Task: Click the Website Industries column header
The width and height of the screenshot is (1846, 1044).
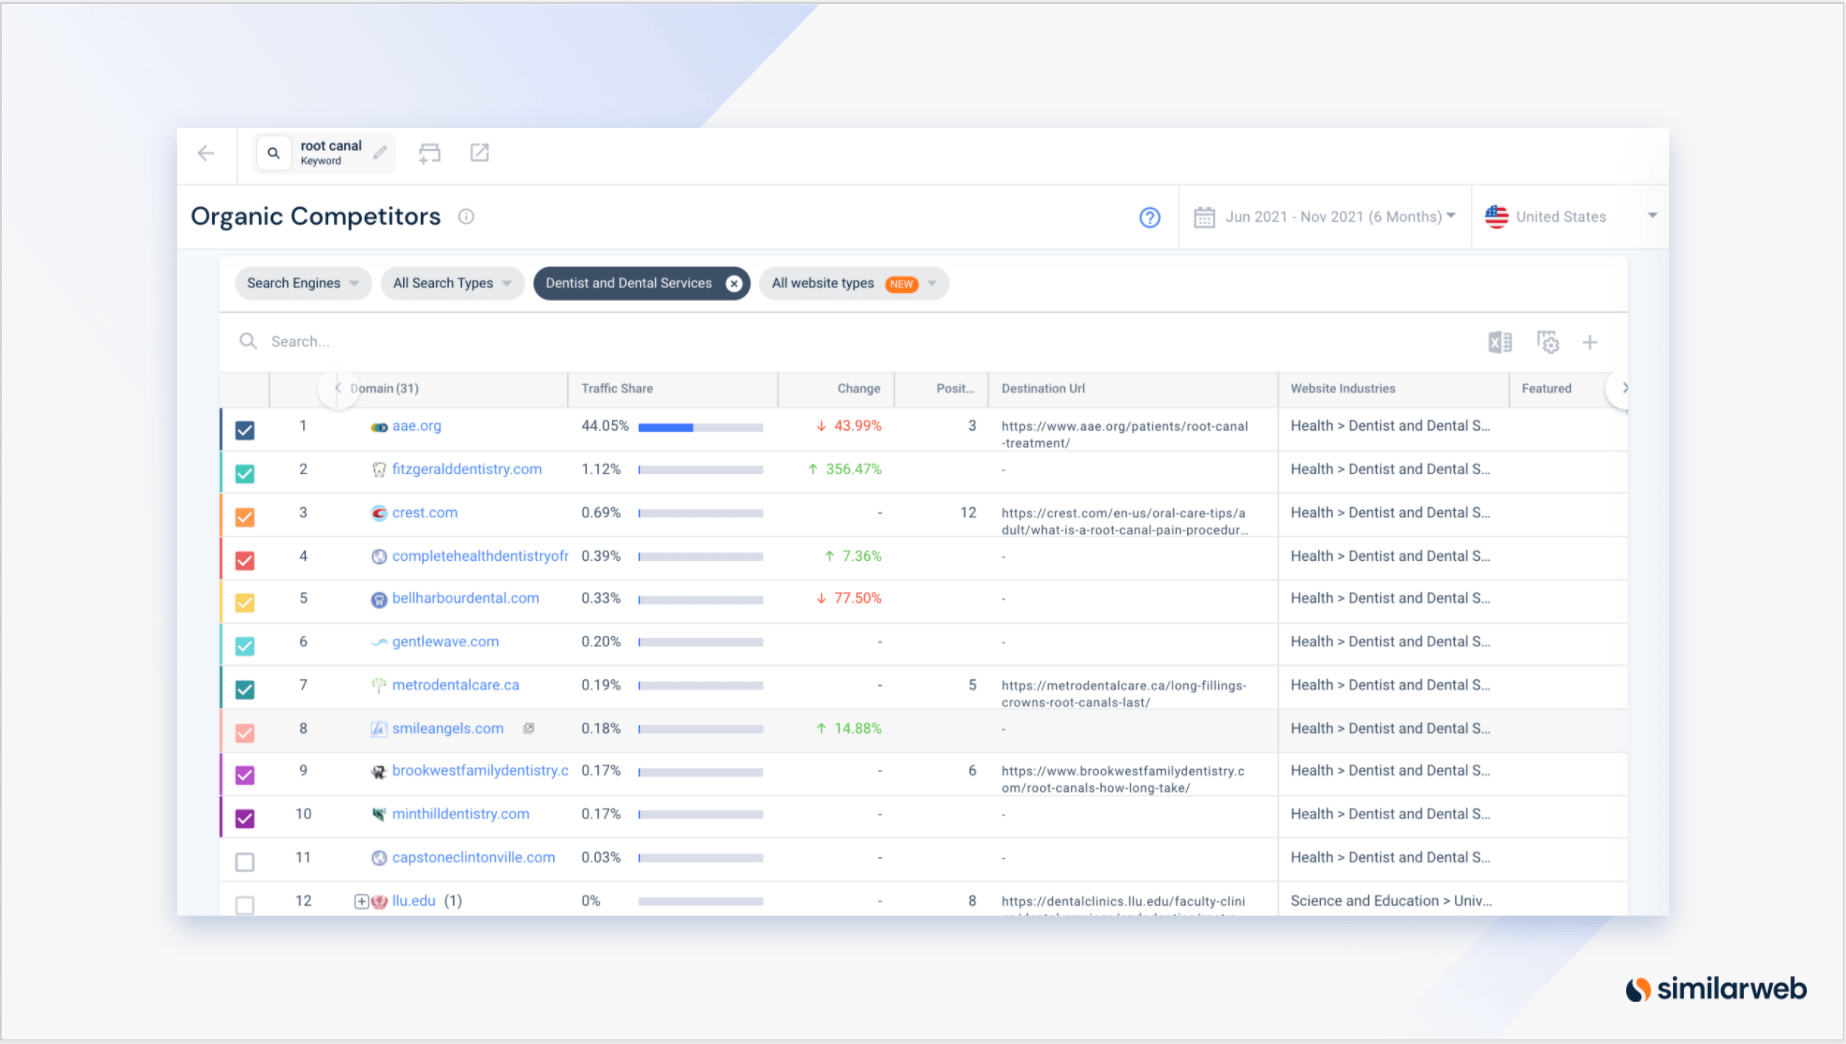Action: pyautogui.click(x=1342, y=389)
